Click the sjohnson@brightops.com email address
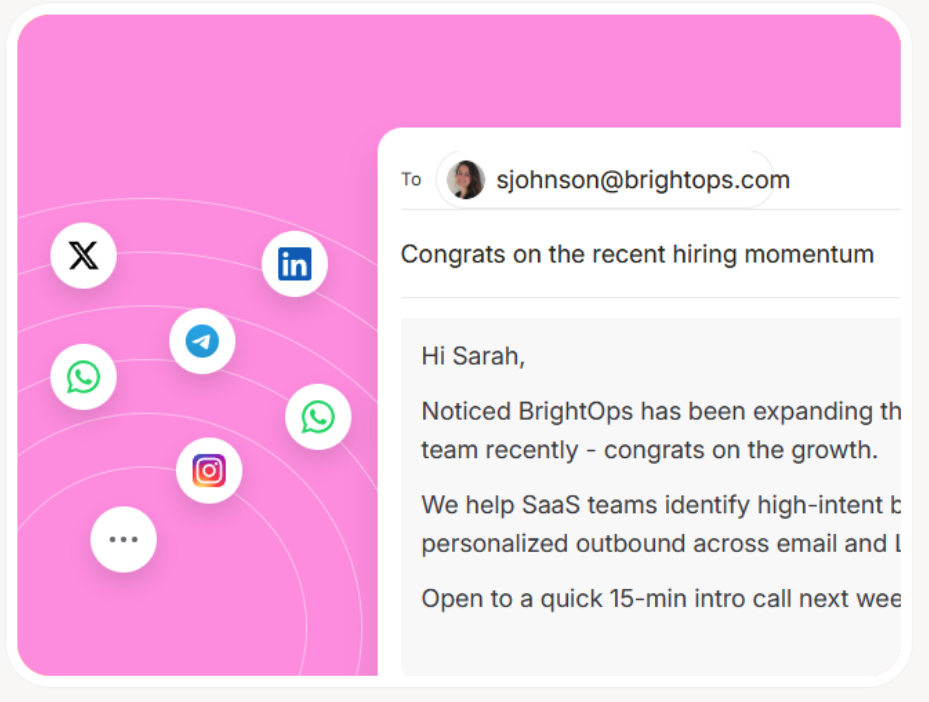The width and height of the screenshot is (929, 702). coord(643,179)
